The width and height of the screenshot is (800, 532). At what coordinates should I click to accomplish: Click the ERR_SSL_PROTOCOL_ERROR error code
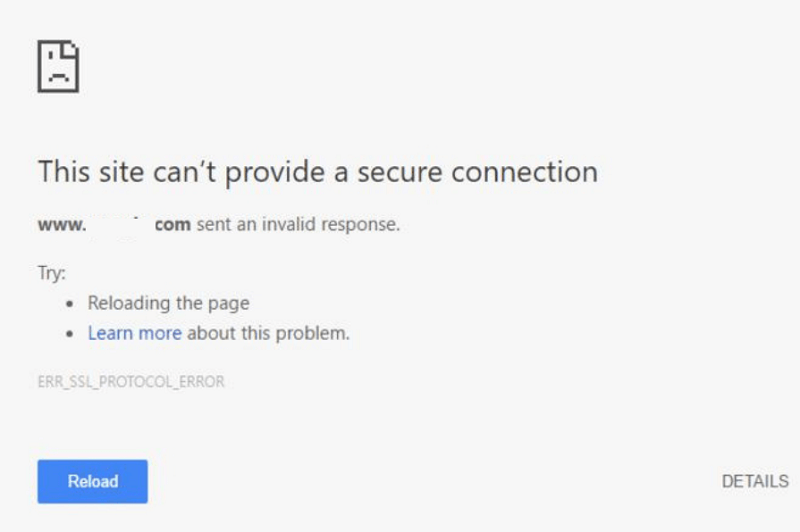tap(131, 381)
